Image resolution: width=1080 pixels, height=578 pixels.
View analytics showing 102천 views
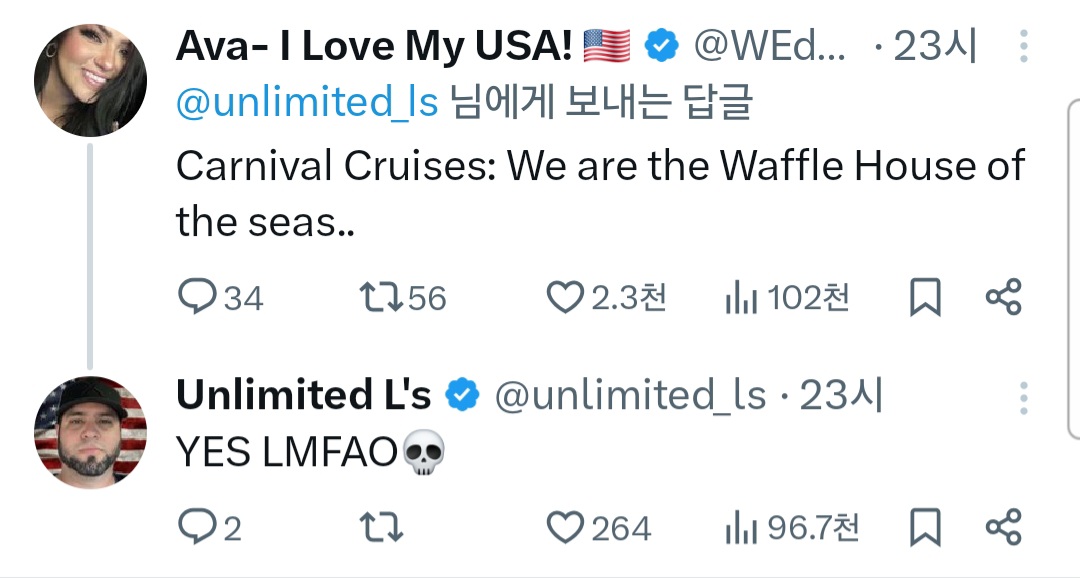738,298
